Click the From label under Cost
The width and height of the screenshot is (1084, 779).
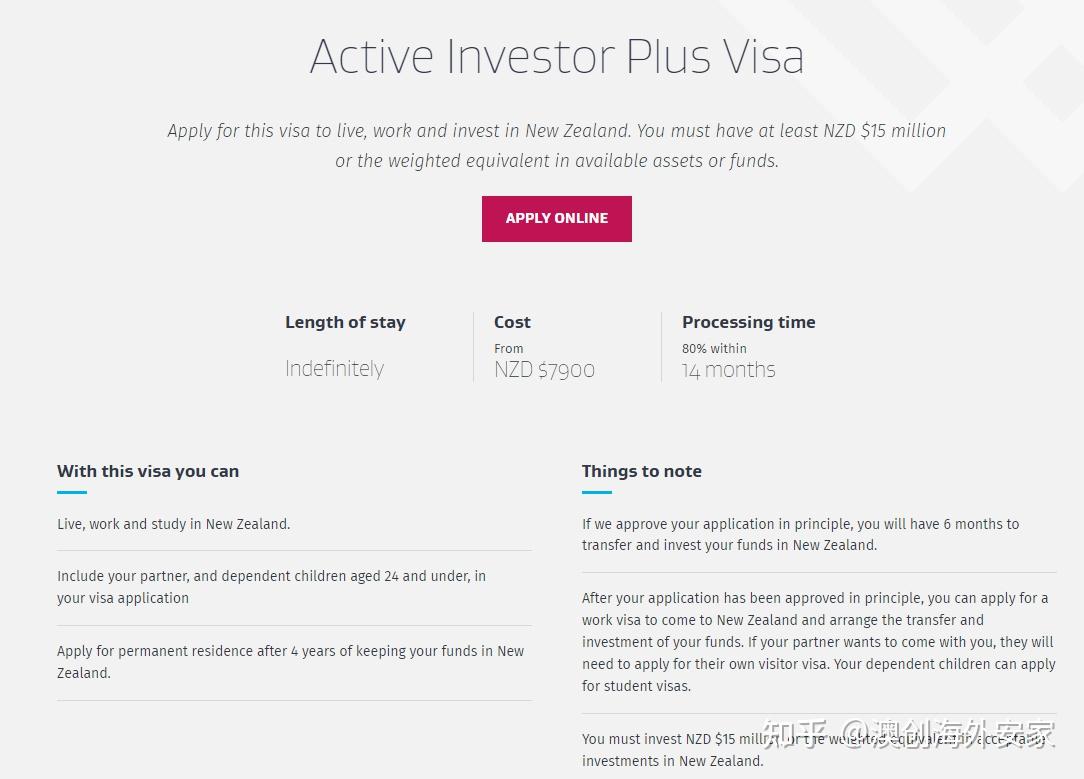pos(508,348)
